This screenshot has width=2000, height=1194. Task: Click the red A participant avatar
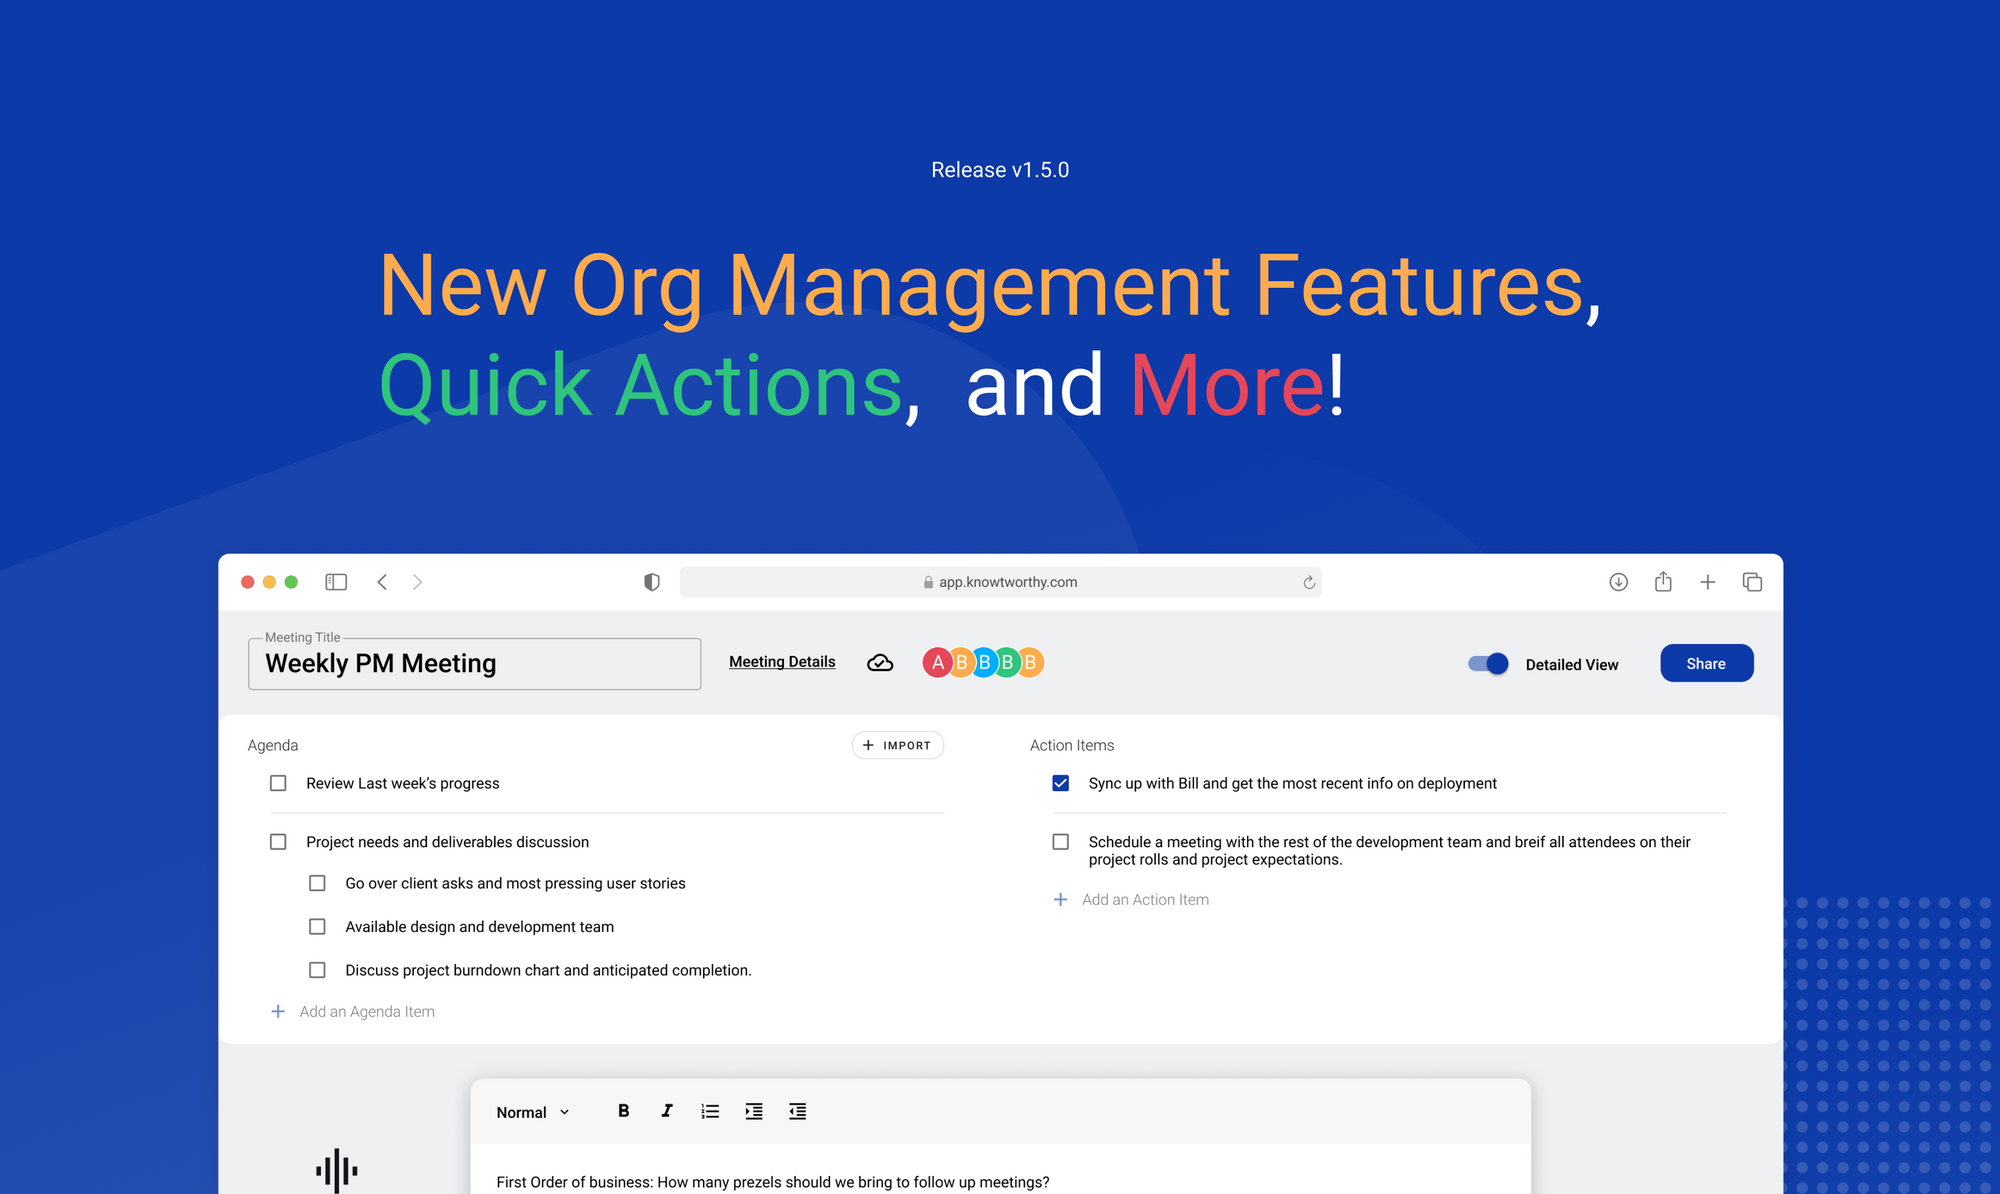tap(937, 662)
